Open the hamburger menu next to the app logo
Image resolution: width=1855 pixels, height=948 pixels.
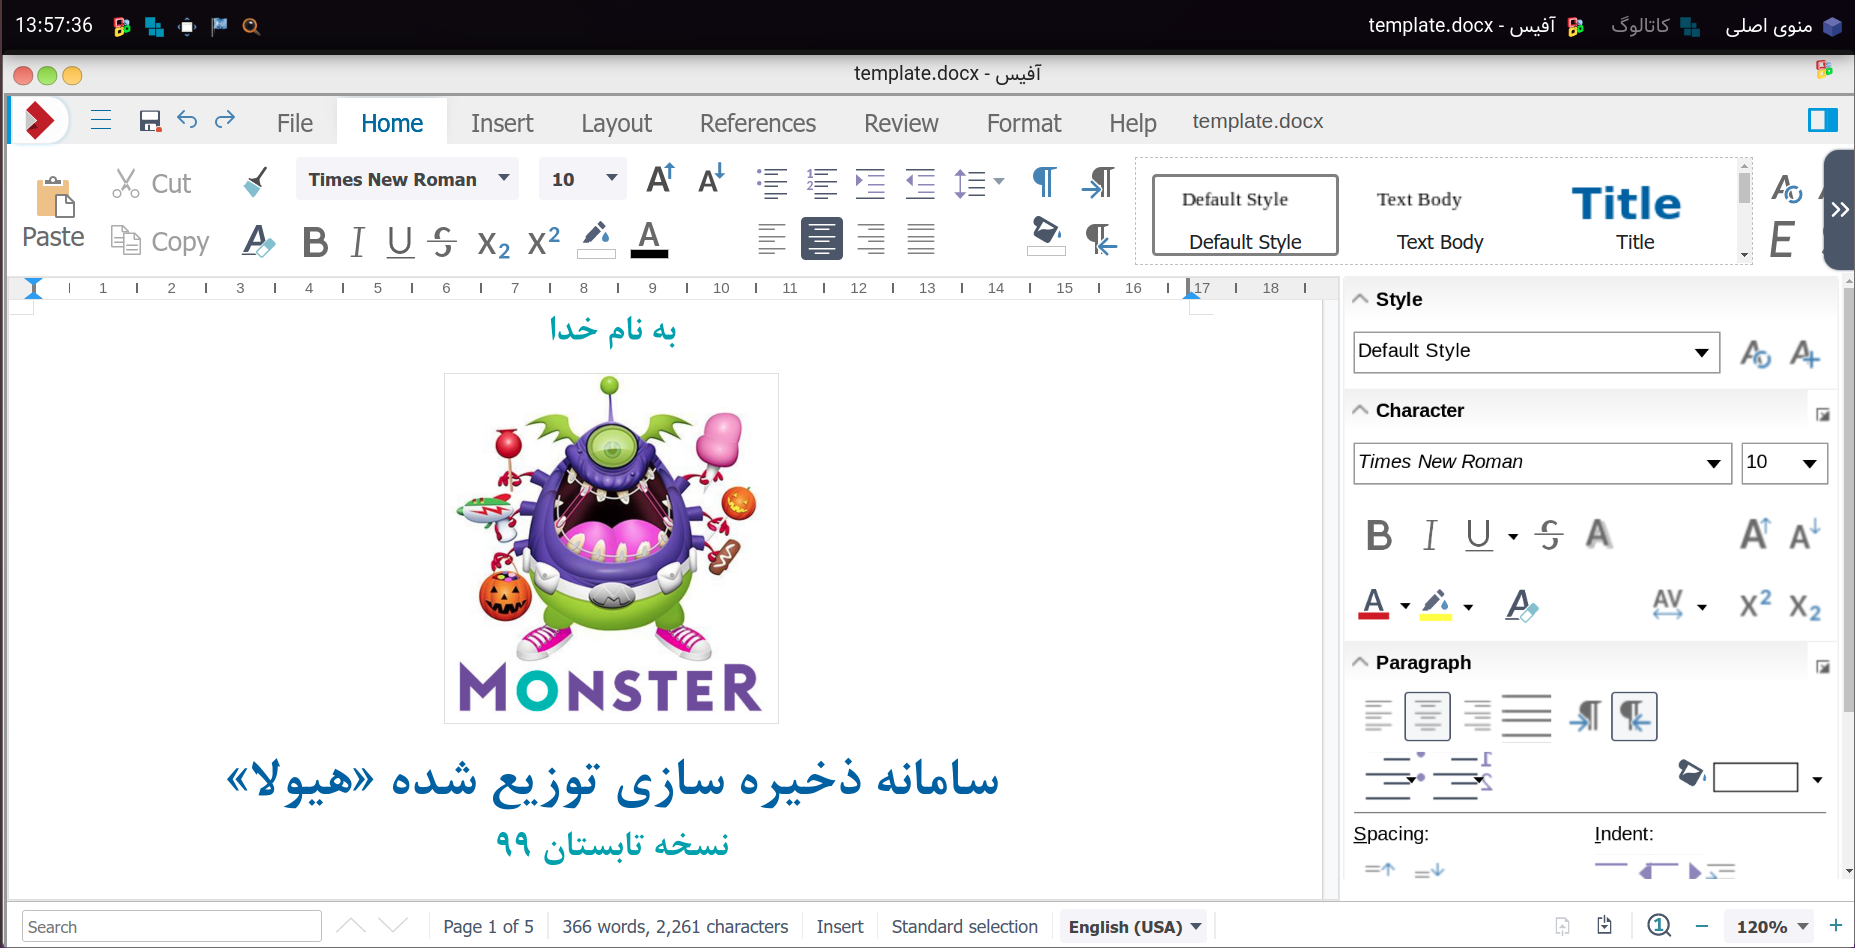coord(101,121)
